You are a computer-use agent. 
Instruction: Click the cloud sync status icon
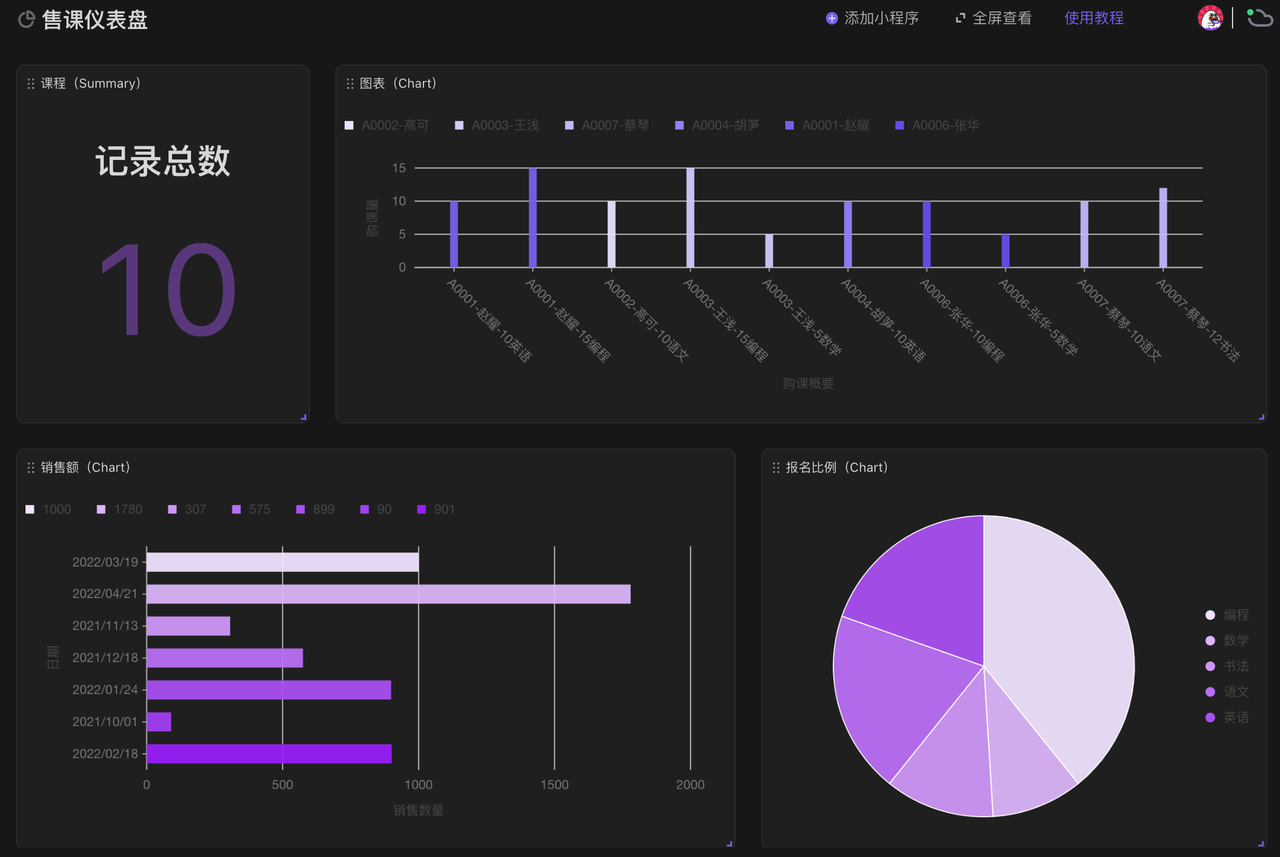point(1258,18)
